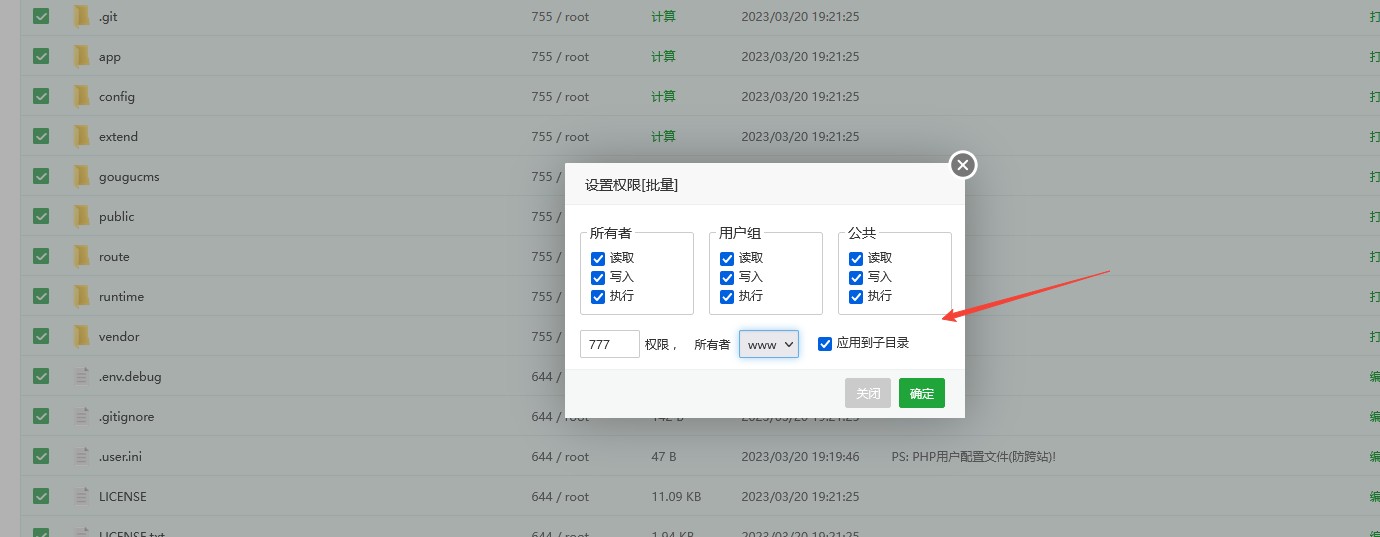The width and height of the screenshot is (1380, 537).
Task: Click the .gitignore file icon
Action: click(82, 417)
